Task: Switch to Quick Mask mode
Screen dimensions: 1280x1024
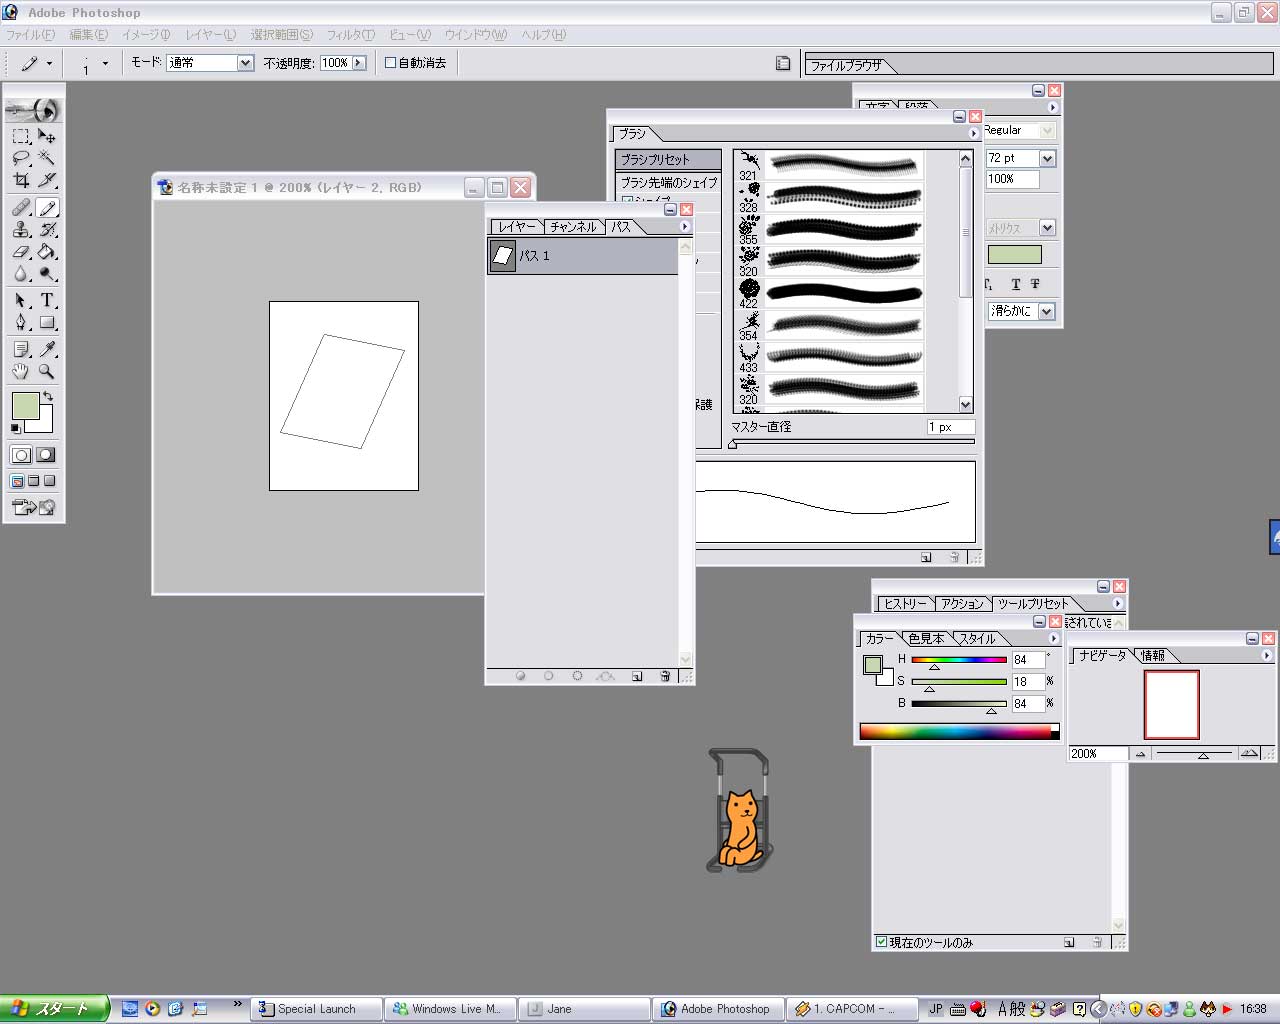Action: click(45, 454)
